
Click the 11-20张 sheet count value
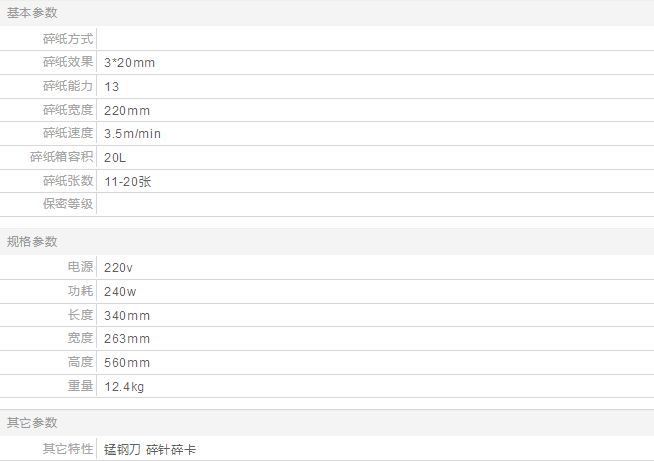(128, 181)
